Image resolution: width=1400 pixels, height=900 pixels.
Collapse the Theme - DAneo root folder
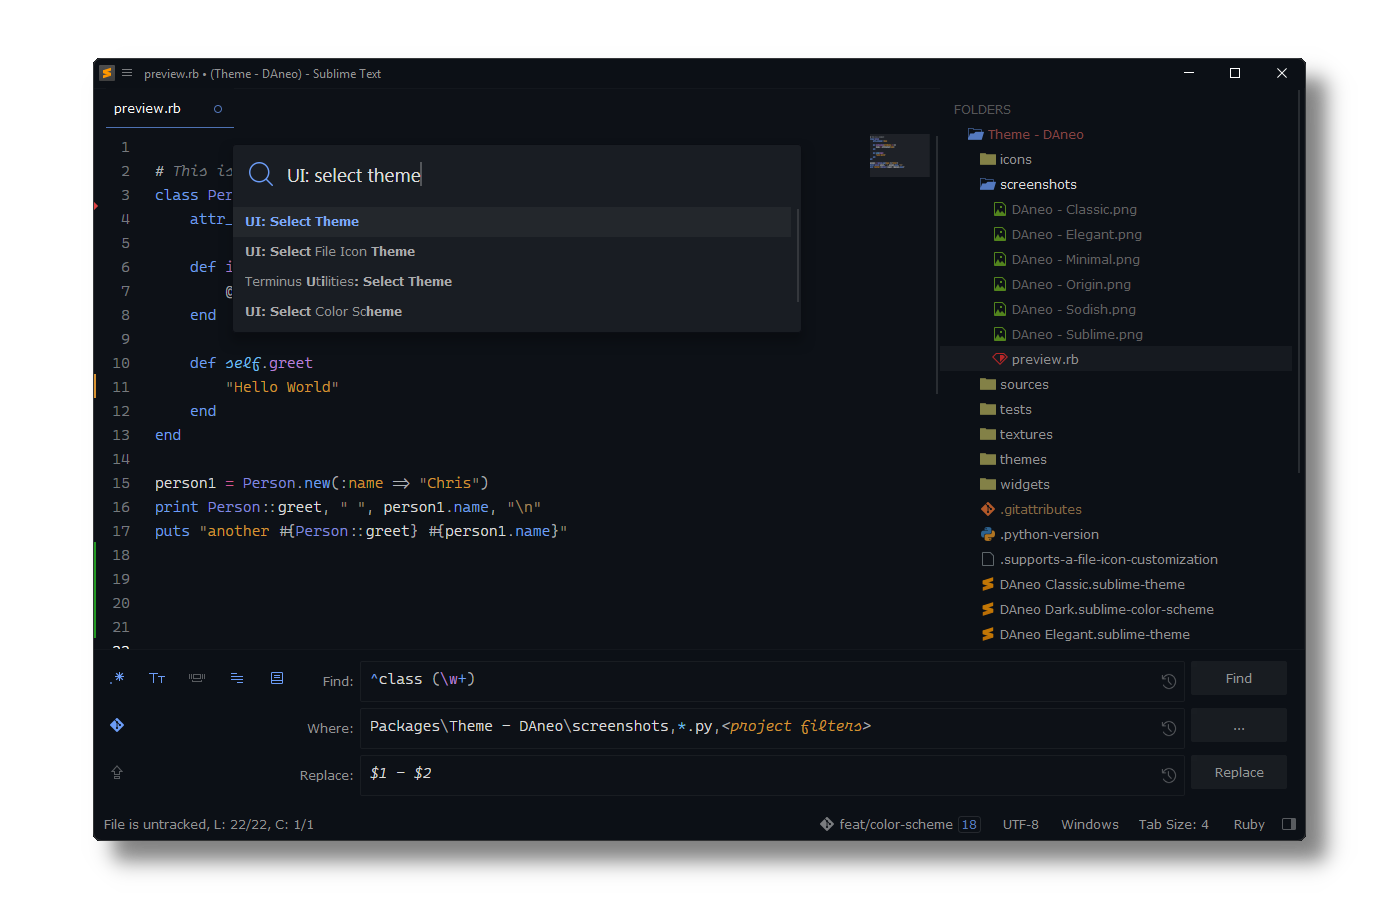coord(976,134)
